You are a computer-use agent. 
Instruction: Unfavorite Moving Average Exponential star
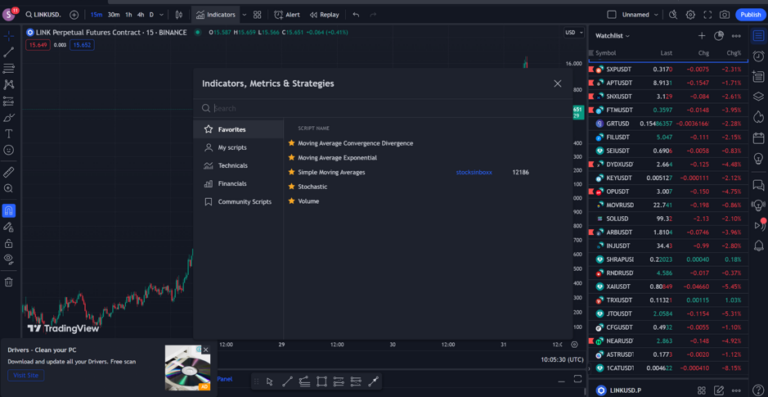[291, 158]
